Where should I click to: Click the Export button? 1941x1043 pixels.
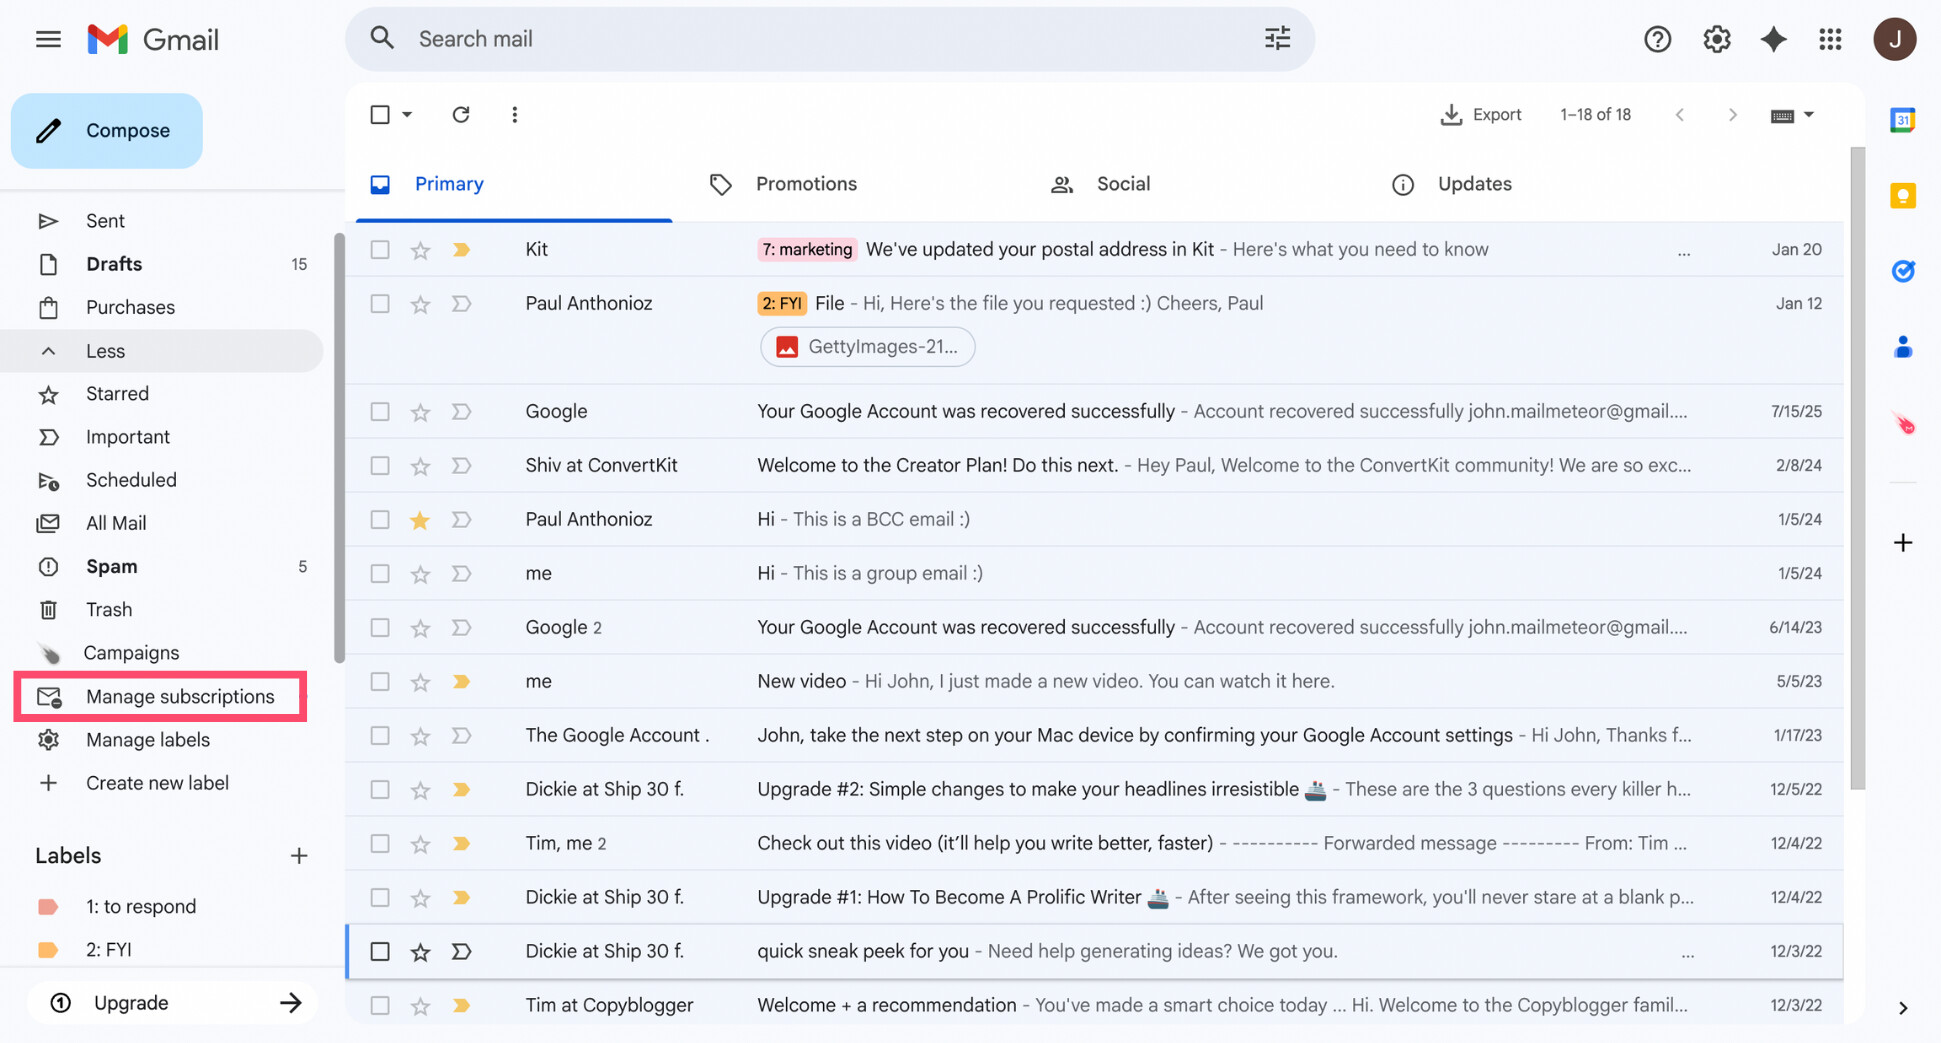(1480, 114)
